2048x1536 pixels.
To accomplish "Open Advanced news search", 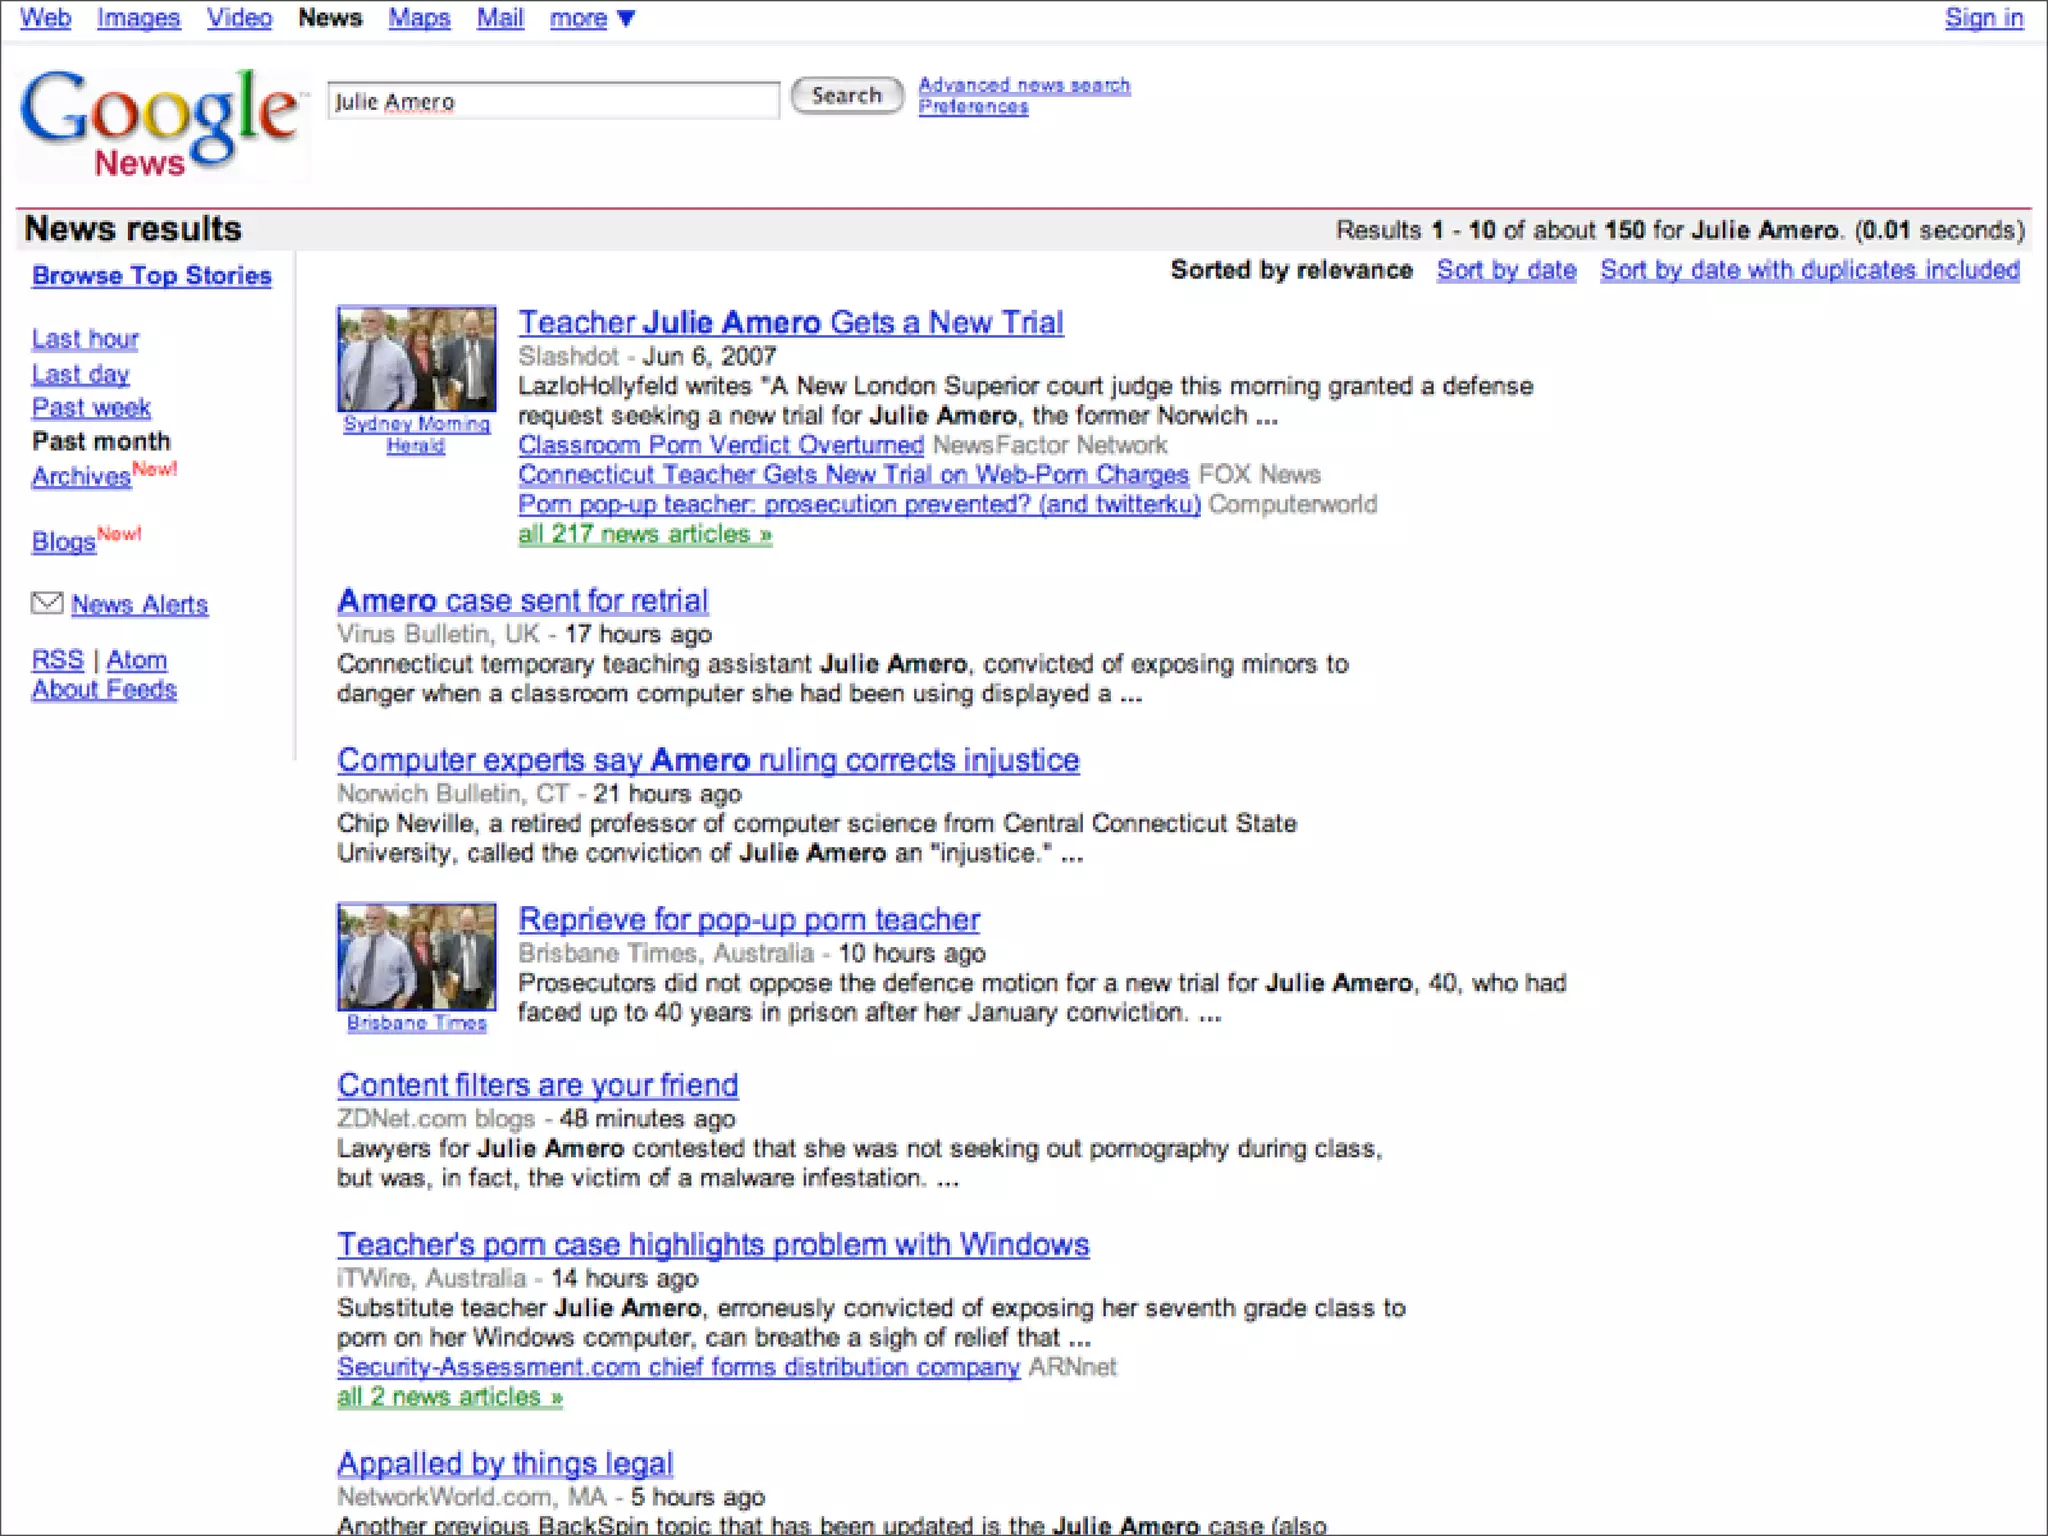I will tap(1024, 85).
